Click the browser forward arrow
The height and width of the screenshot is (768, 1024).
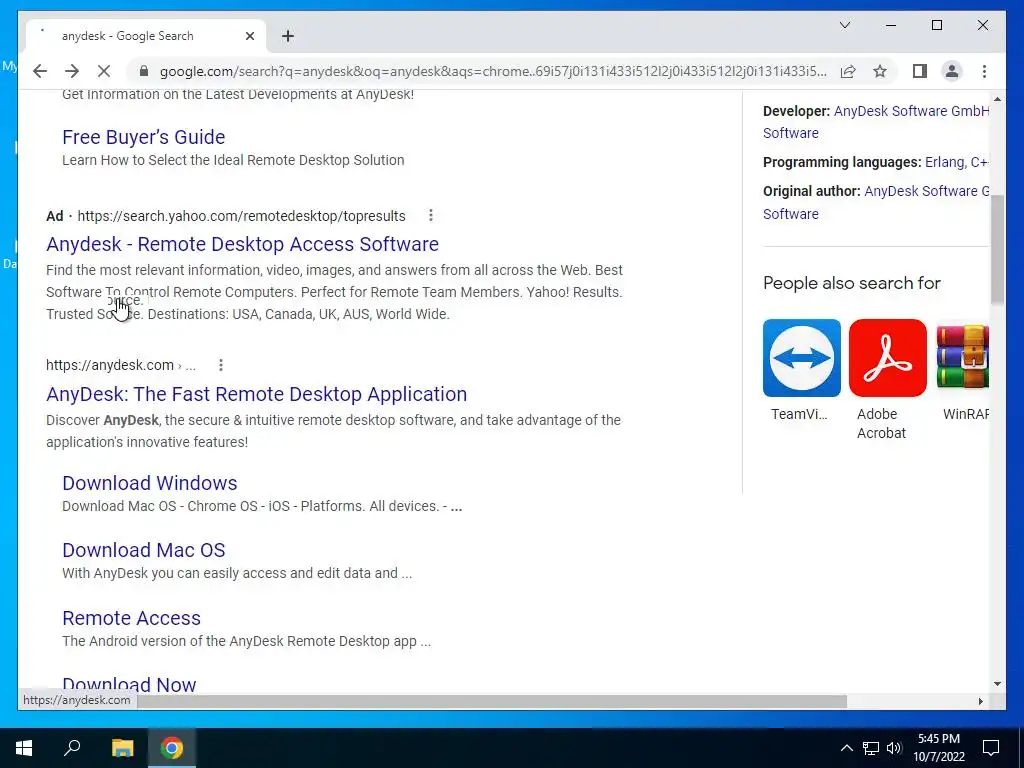[72, 71]
